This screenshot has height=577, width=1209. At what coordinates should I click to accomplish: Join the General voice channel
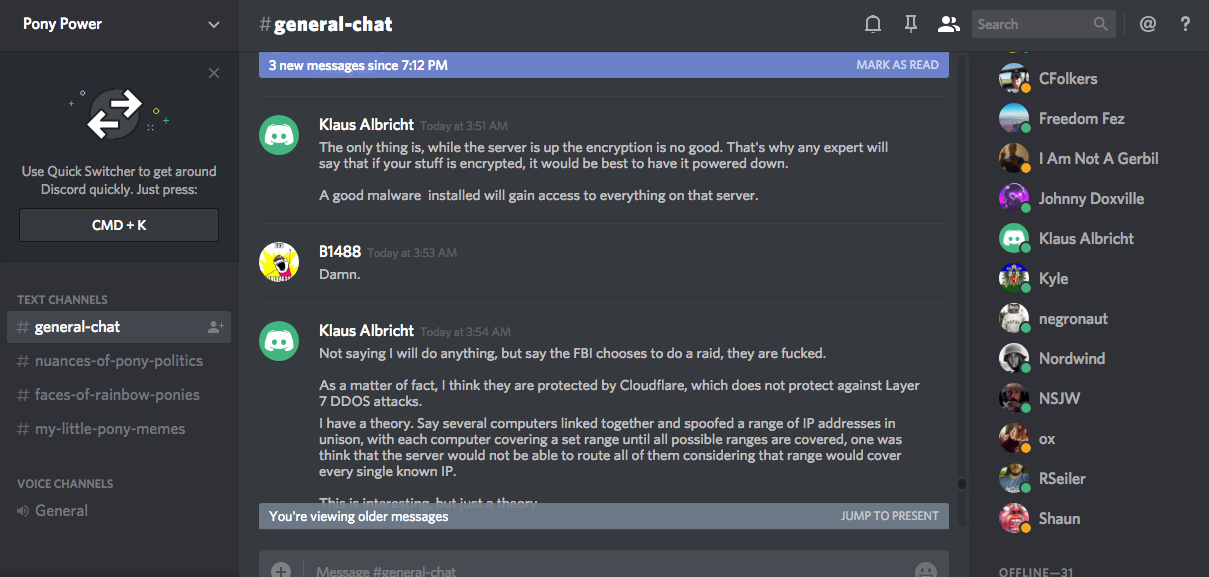coord(61,511)
